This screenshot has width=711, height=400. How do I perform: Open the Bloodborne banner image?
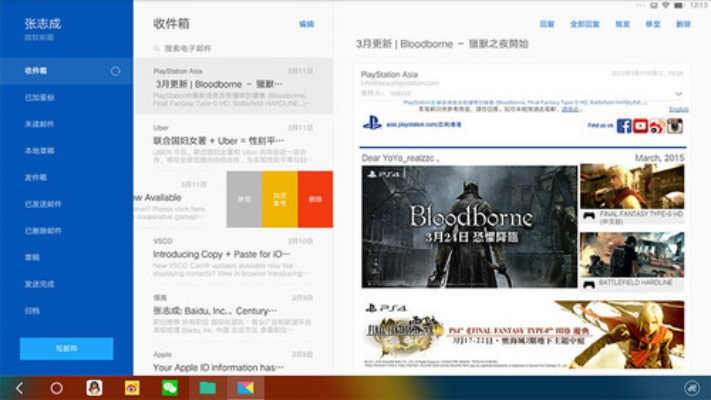[x=469, y=226]
